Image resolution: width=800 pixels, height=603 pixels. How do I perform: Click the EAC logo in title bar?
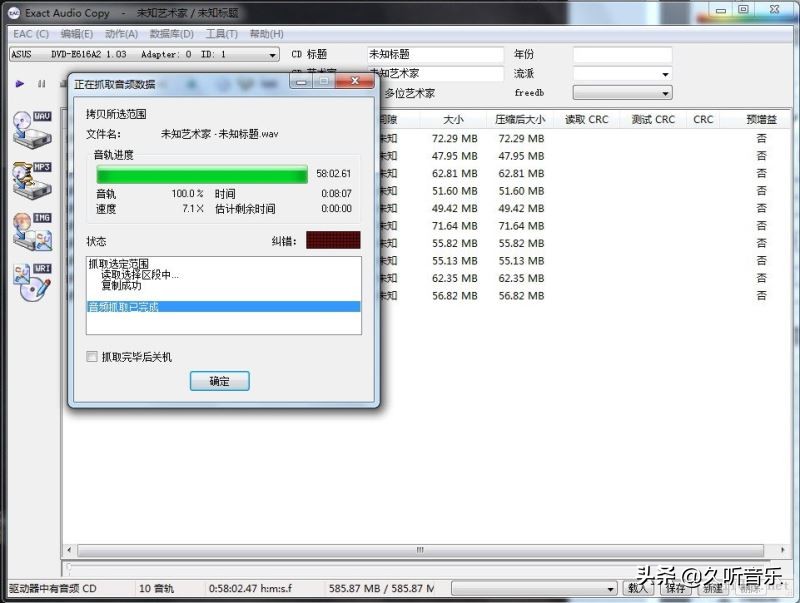pyautogui.click(x=14, y=13)
